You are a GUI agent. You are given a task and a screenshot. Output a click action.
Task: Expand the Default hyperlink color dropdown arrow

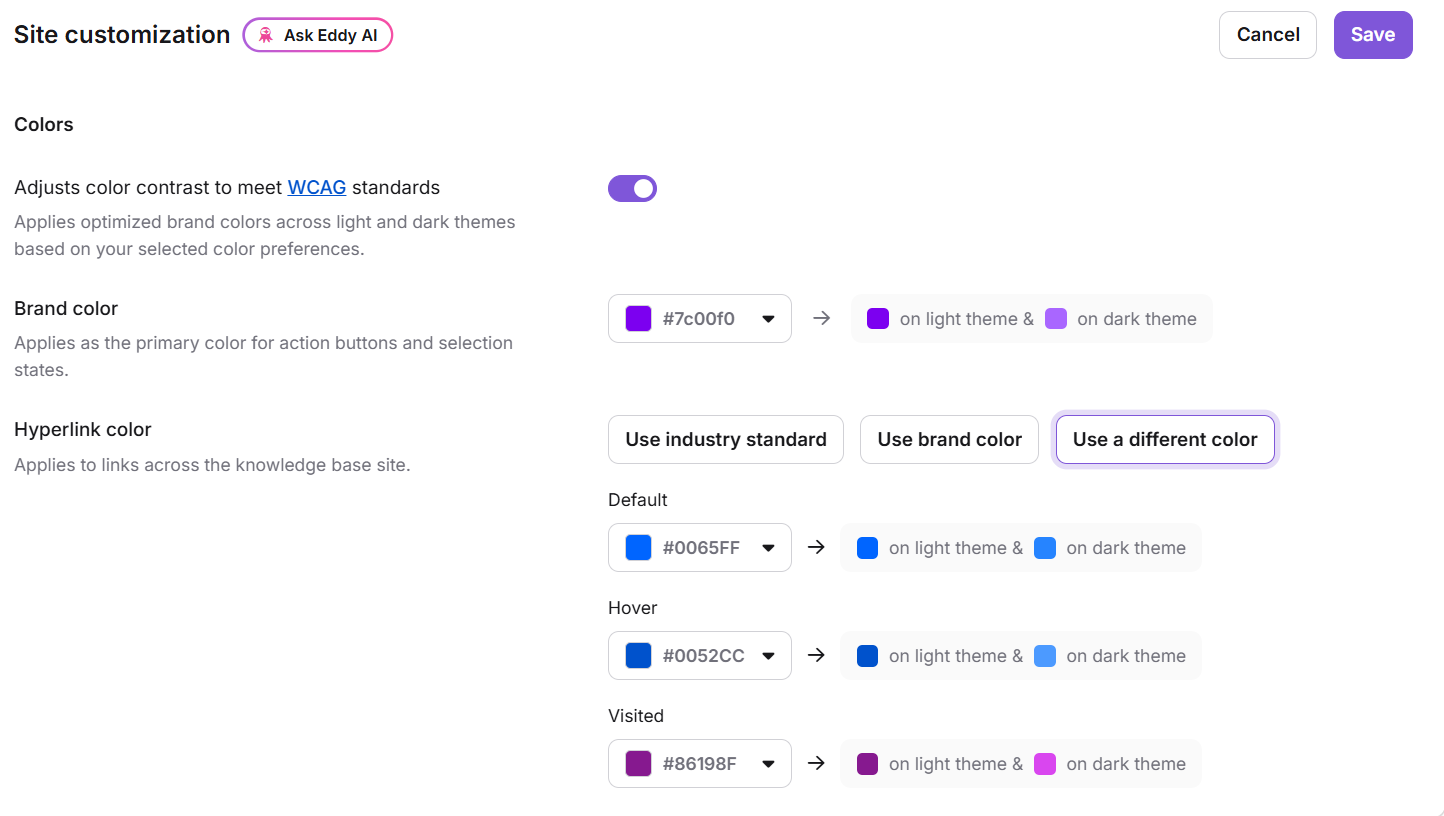pyautogui.click(x=769, y=548)
